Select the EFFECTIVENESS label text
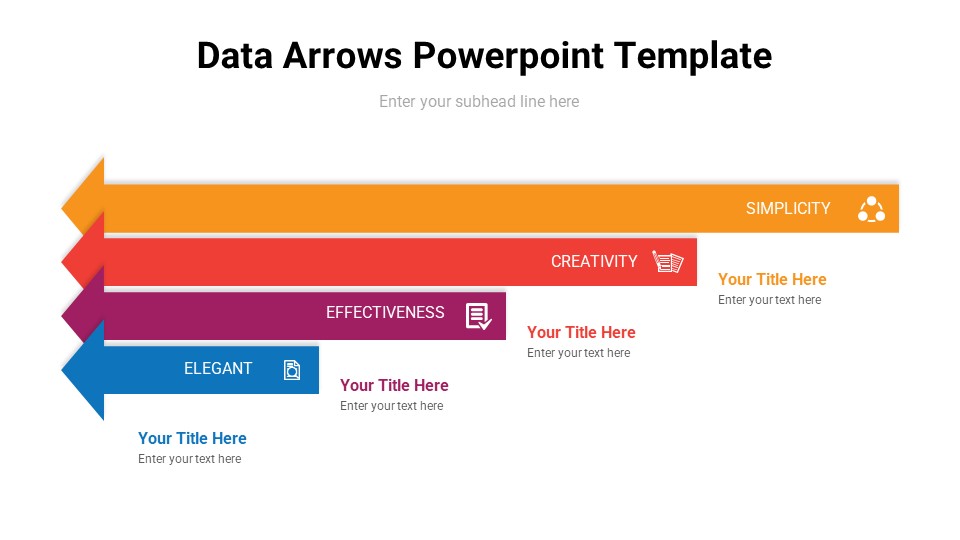Image resolution: width=960 pixels, height=540 pixels. [x=385, y=312]
